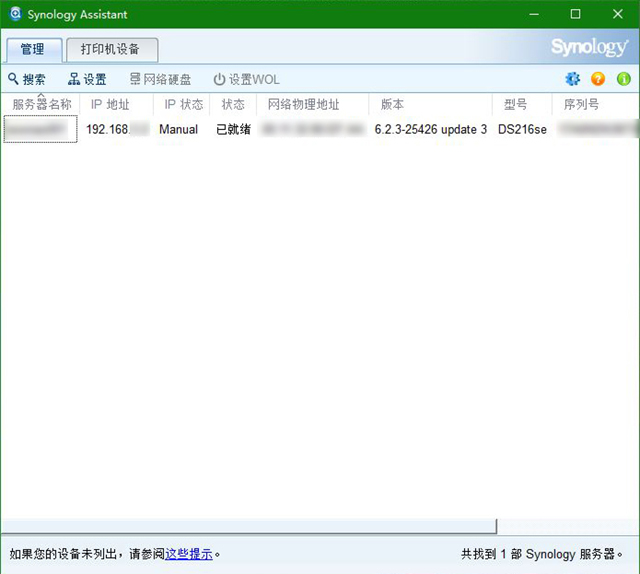This screenshot has width=640, height=574.
Task: Click the blurred serial number cell
Action: [598, 129]
